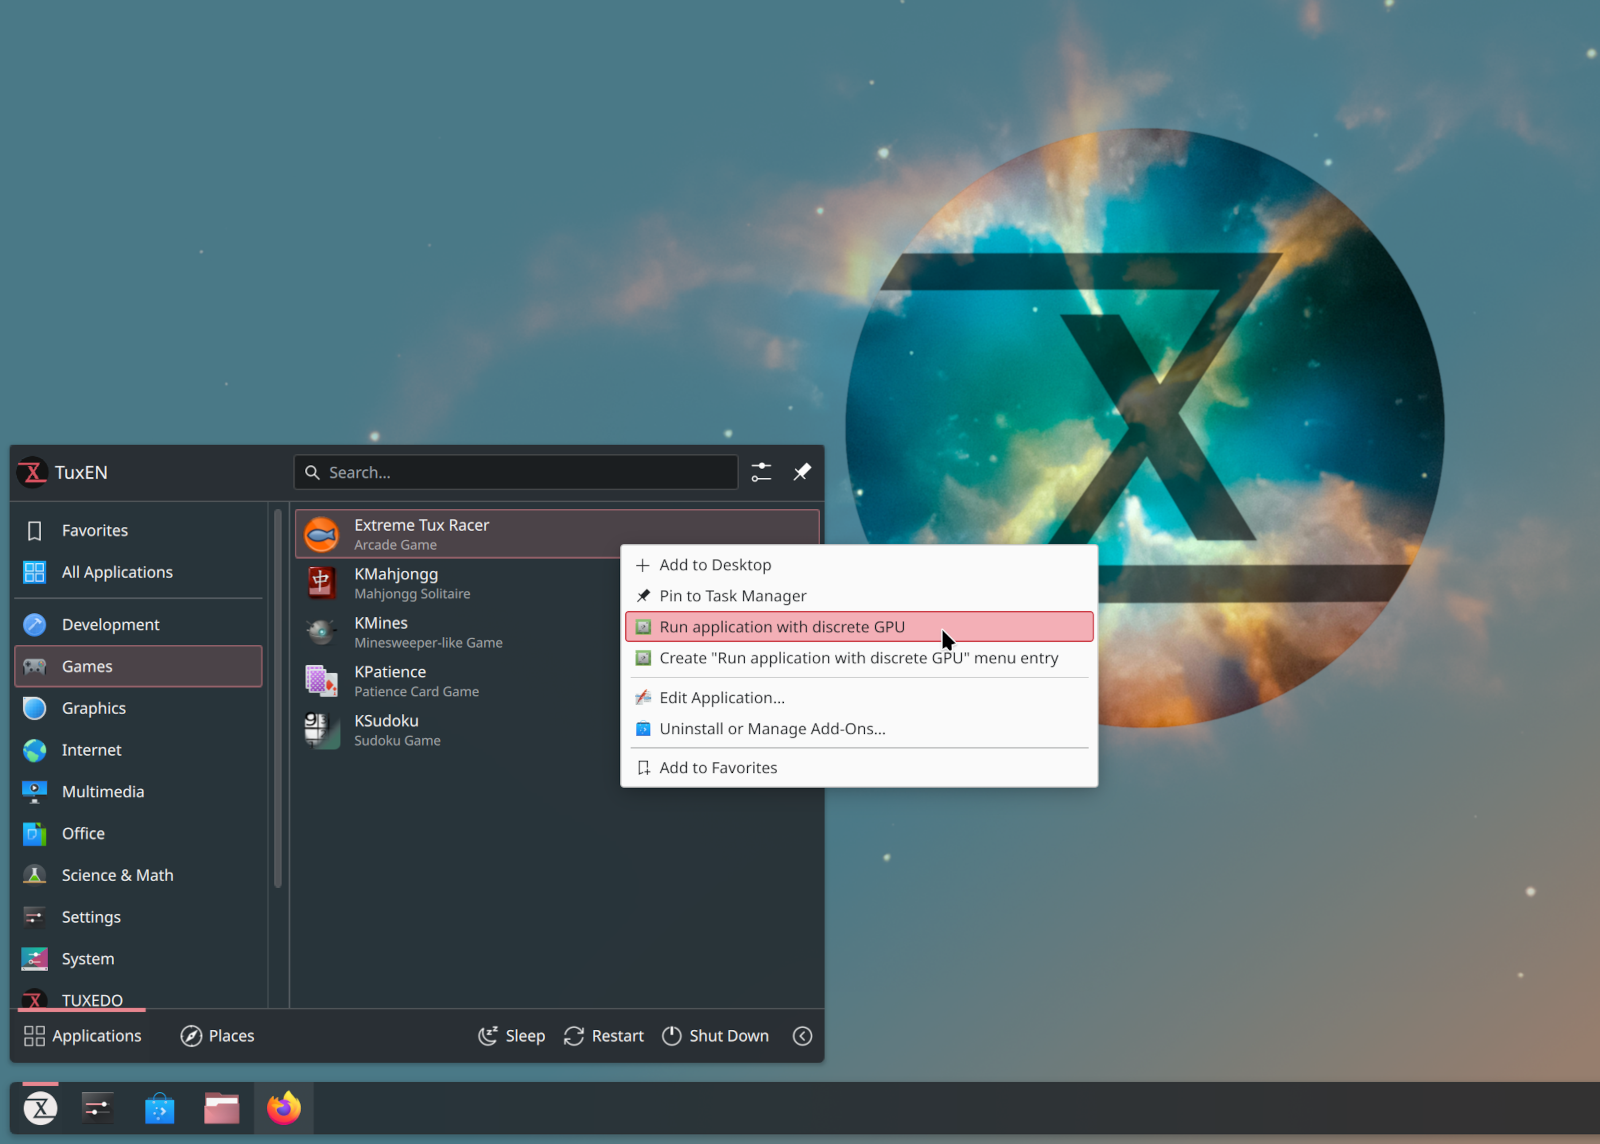
Task: Click the TuxEN user avatar
Action: tap(33, 472)
